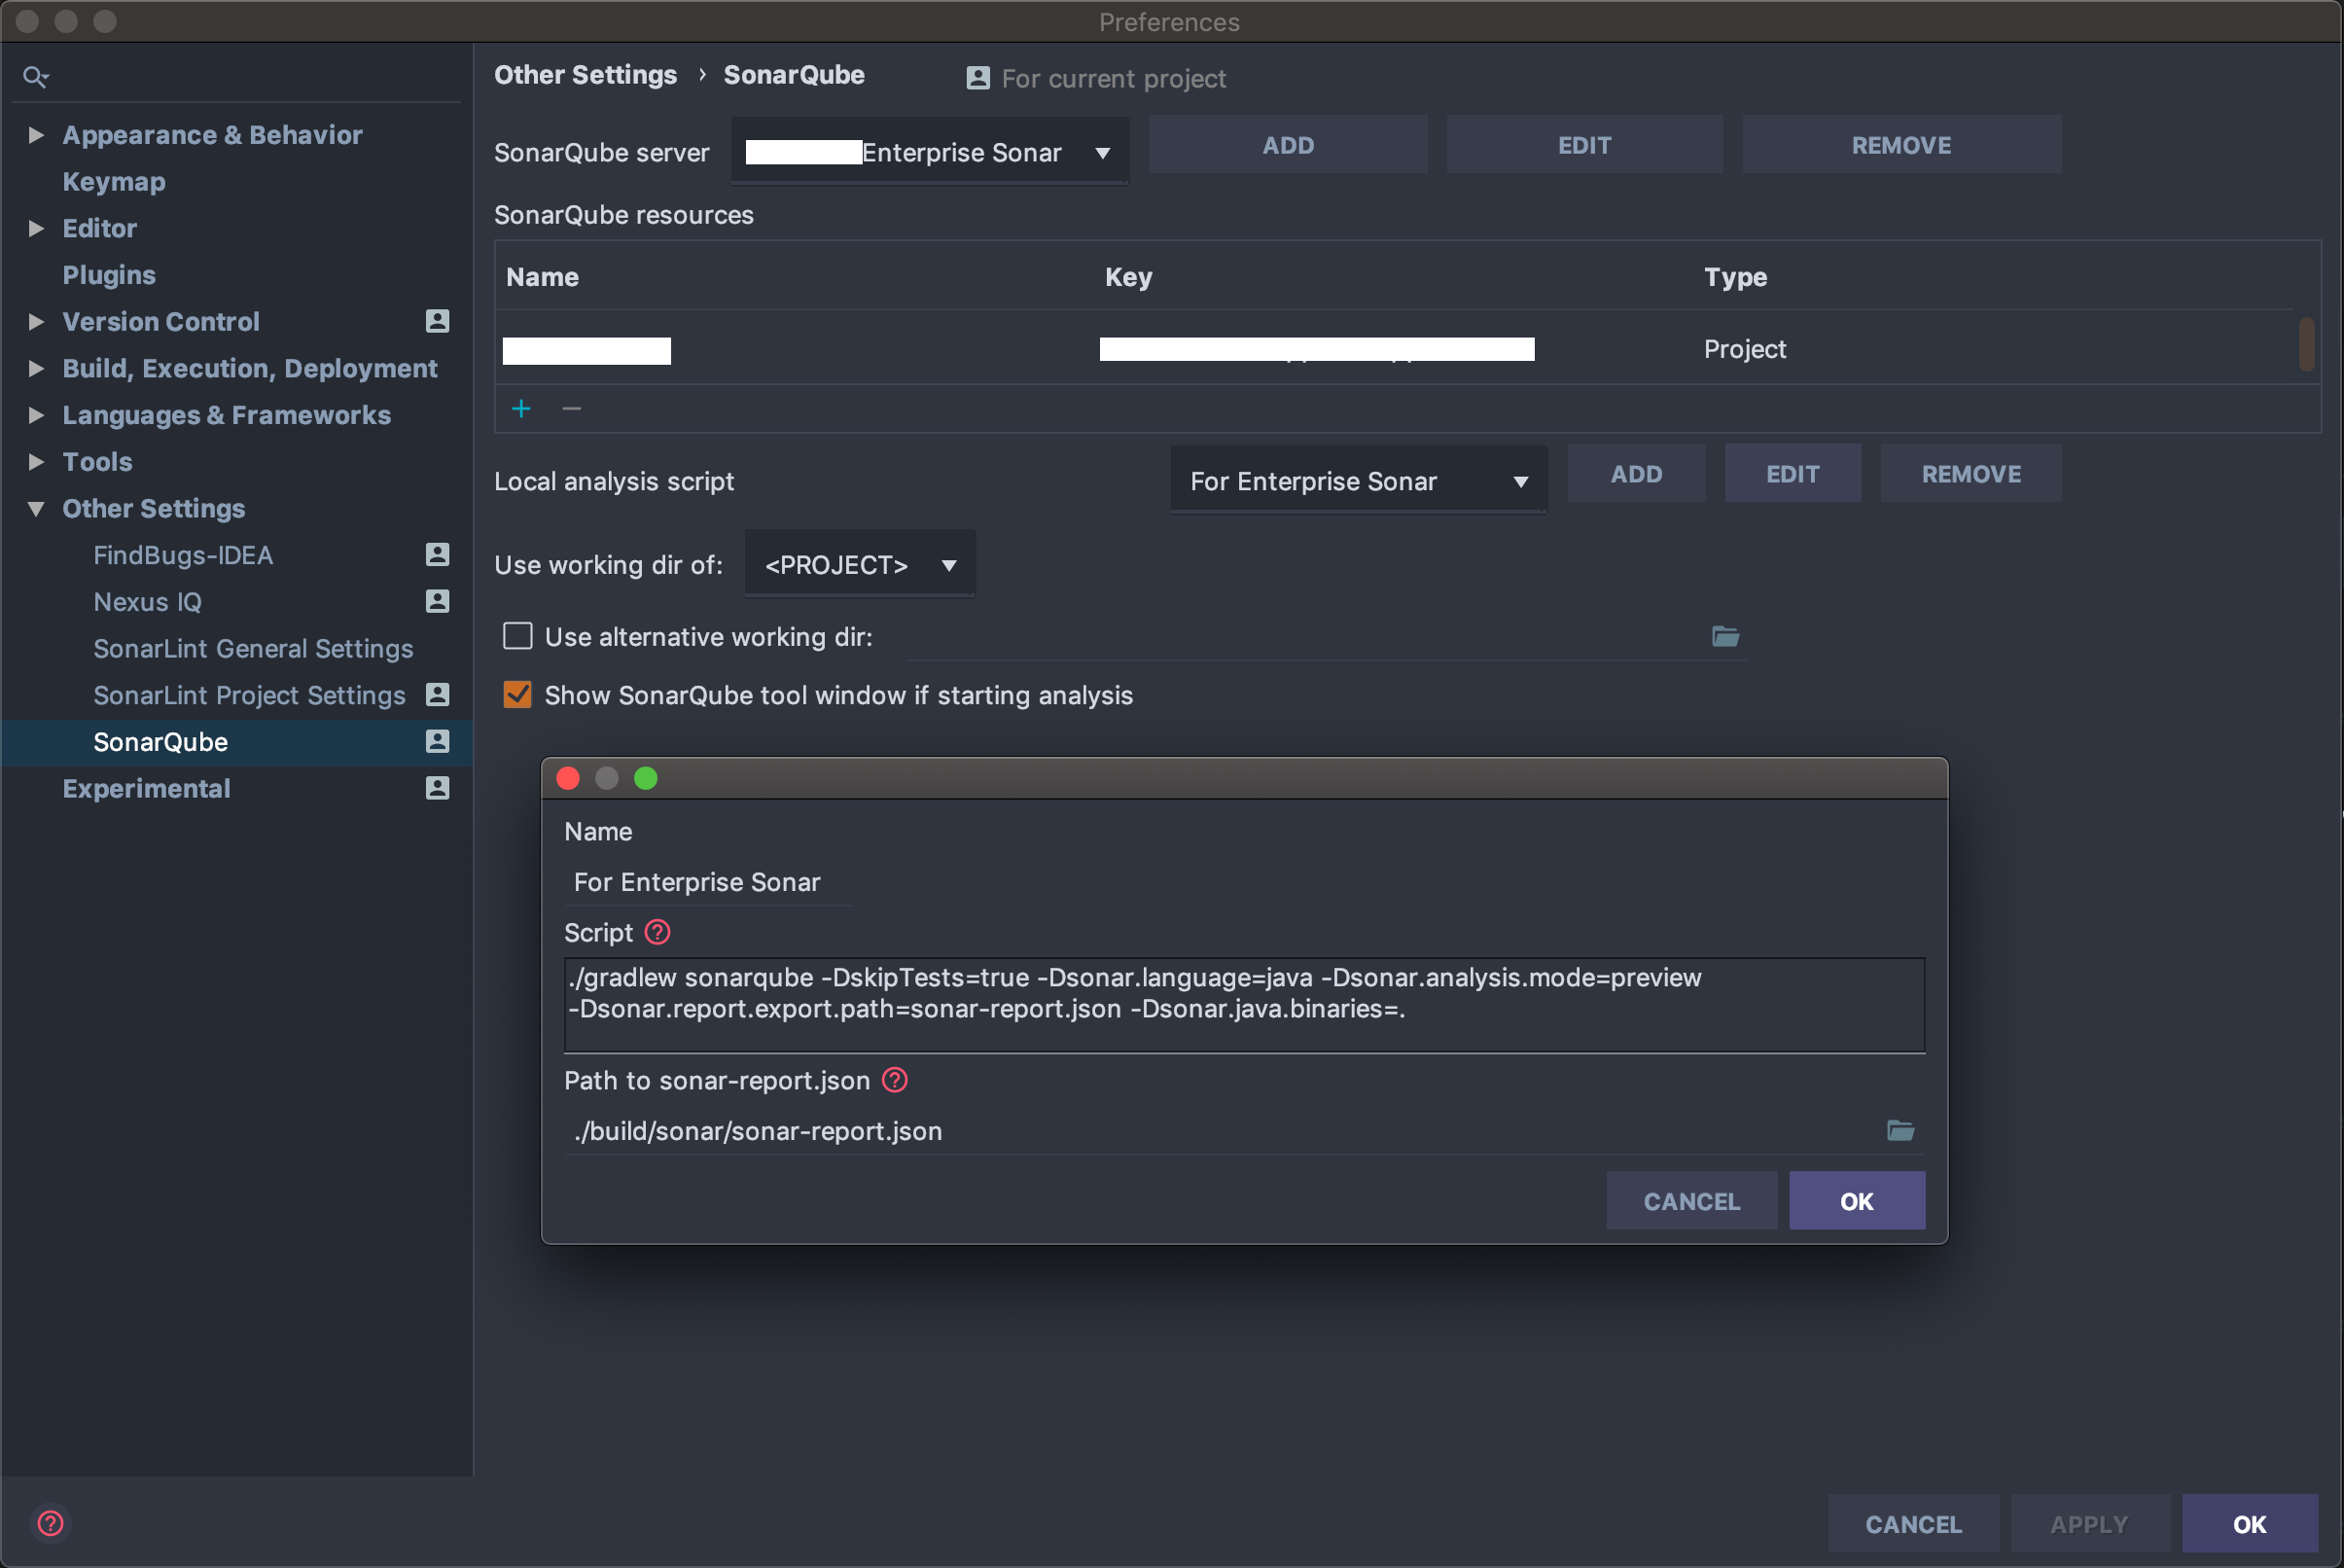The image size is (2344, 1568).
Task: Expand the Tools tree arrow
Action: coord(36,461)
